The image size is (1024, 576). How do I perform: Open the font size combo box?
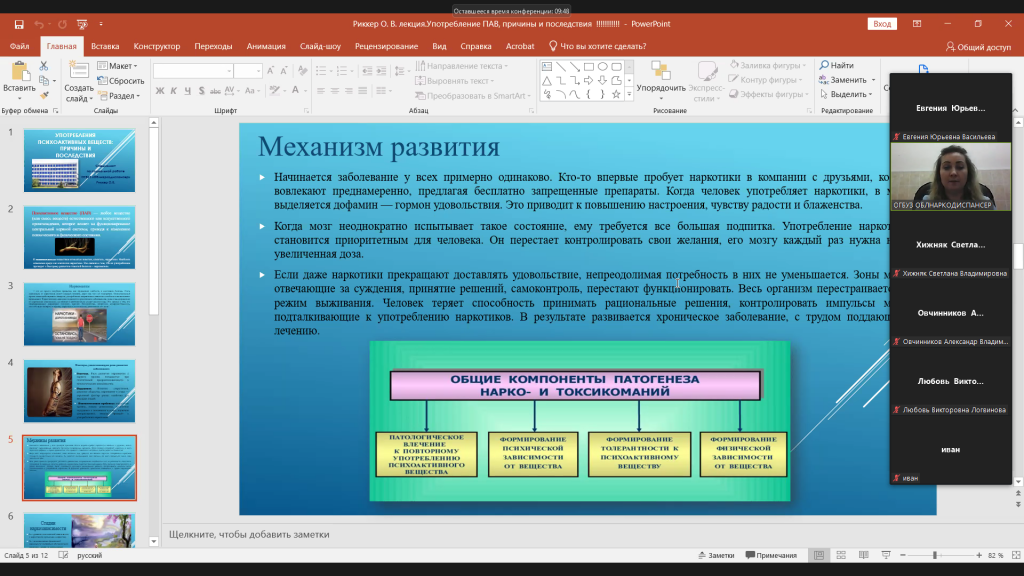(248, 71)
